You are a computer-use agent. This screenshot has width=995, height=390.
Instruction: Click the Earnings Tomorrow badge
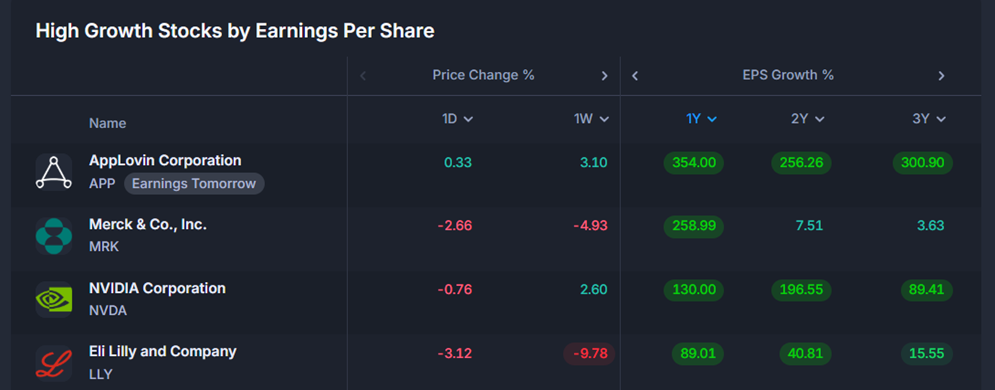tap(194, 184)
